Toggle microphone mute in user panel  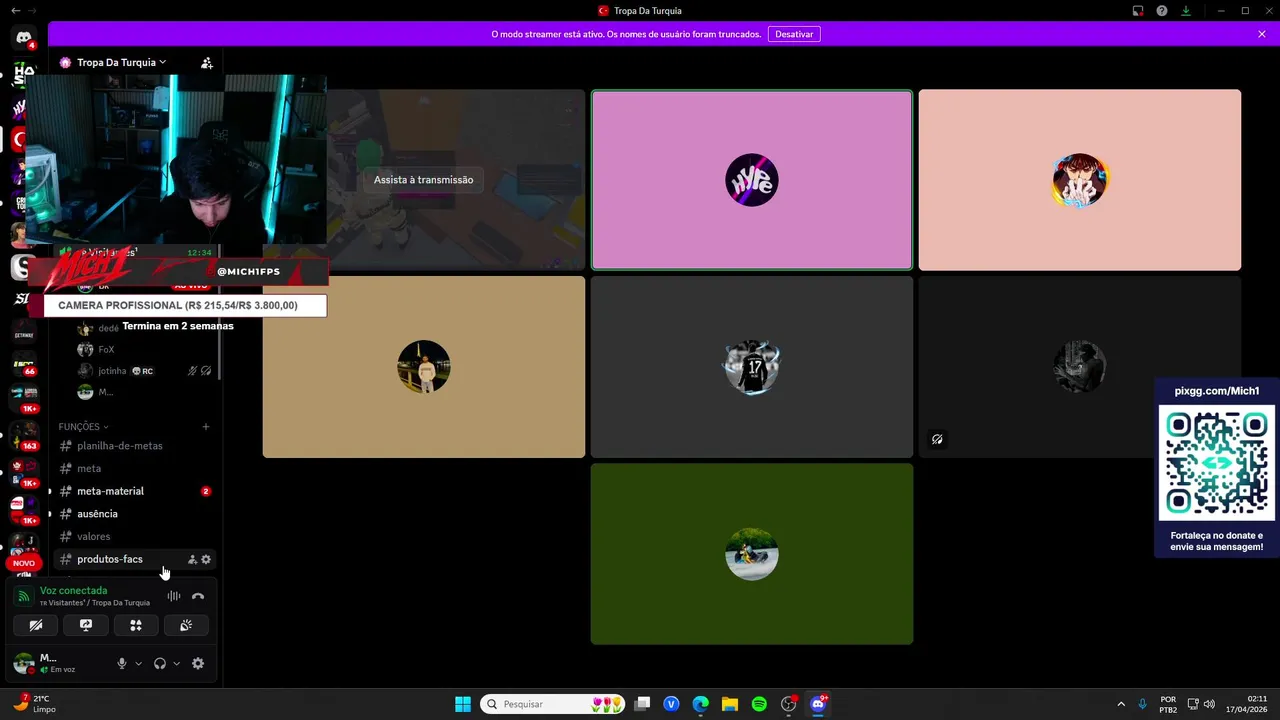point(122,663)
